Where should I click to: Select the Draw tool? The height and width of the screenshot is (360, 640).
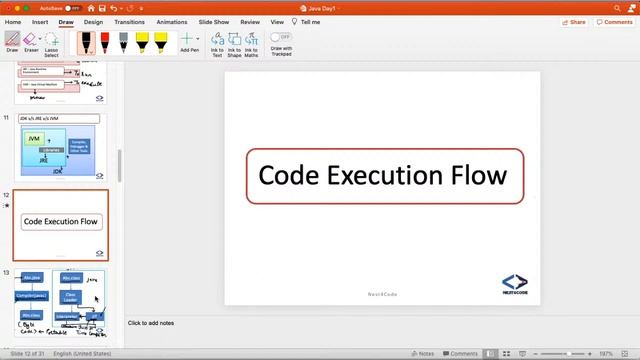[x=12, y=42]
